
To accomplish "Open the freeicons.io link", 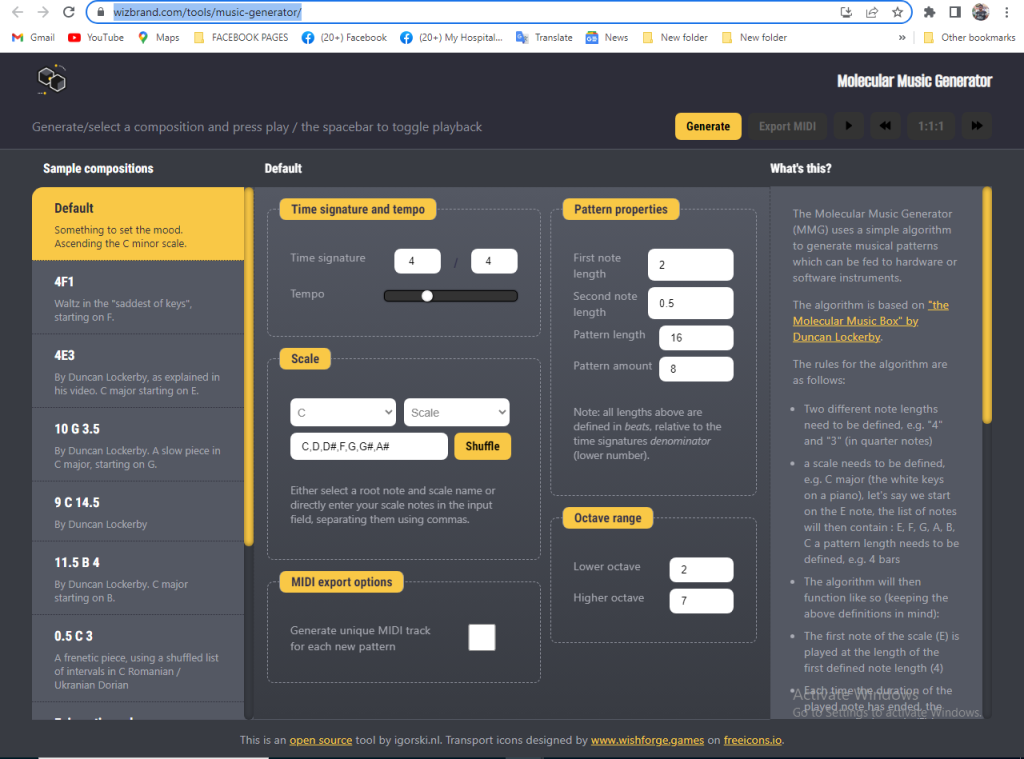I will click(x=752, y=740).
